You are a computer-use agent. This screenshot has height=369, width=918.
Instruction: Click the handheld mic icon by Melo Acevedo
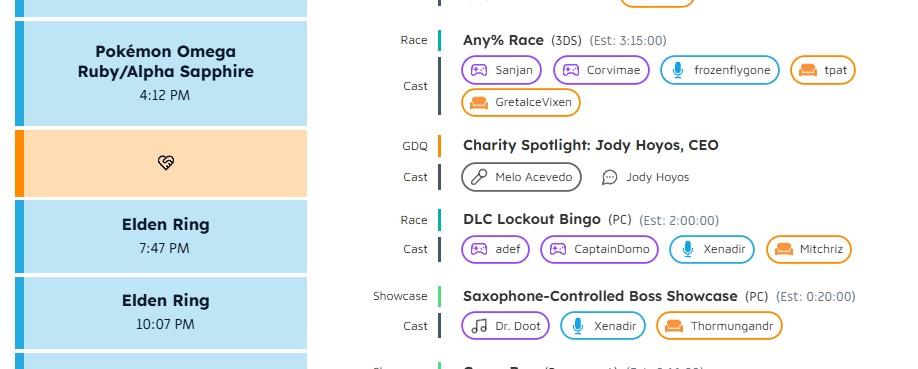479,177
